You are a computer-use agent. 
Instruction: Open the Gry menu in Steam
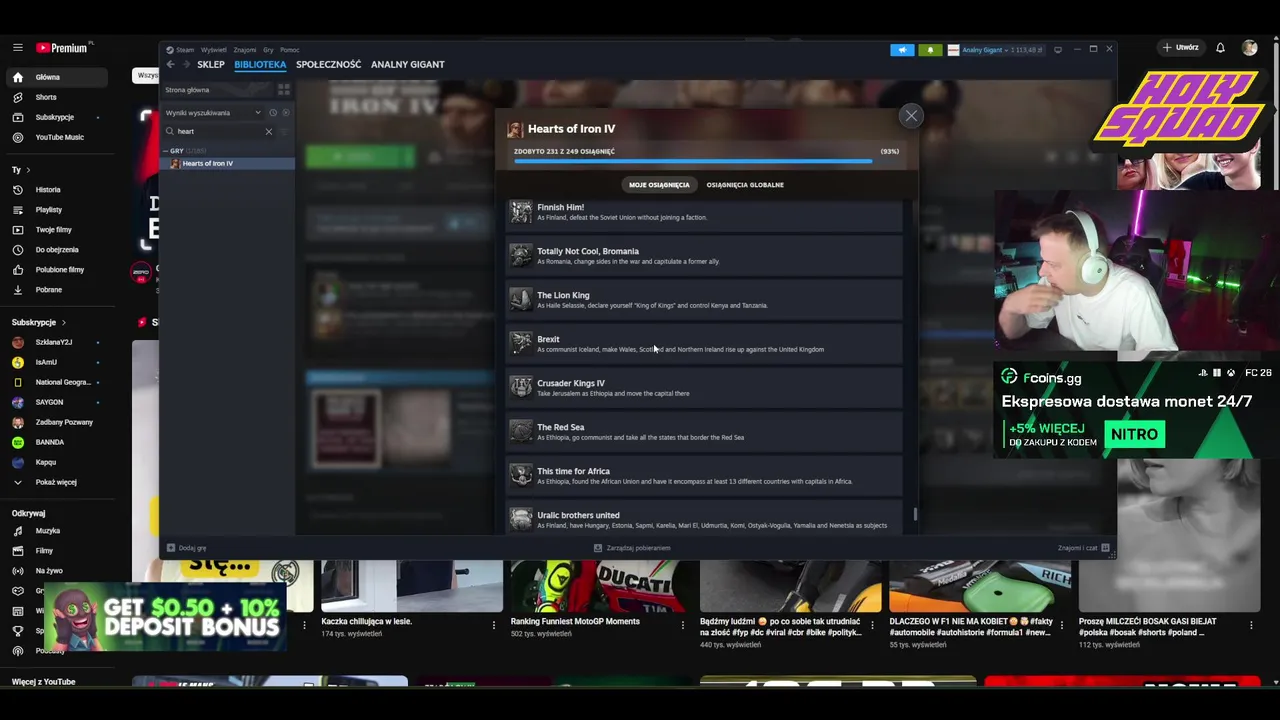[x=268, y=50]
